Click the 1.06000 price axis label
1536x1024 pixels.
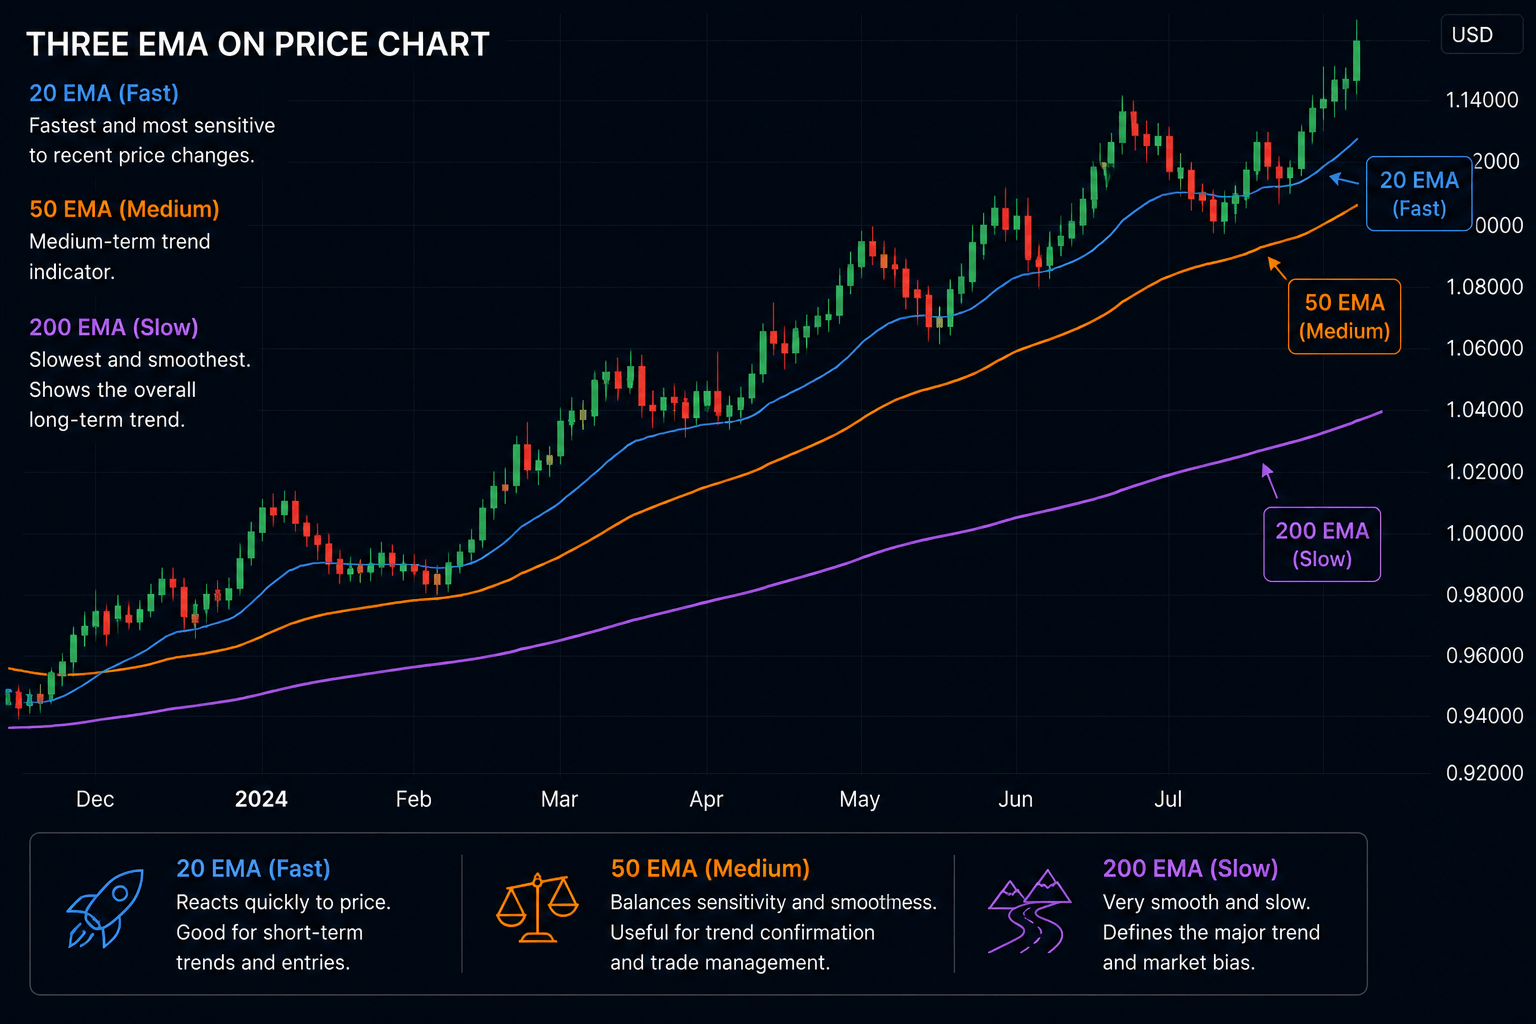tap(1485, 348)
